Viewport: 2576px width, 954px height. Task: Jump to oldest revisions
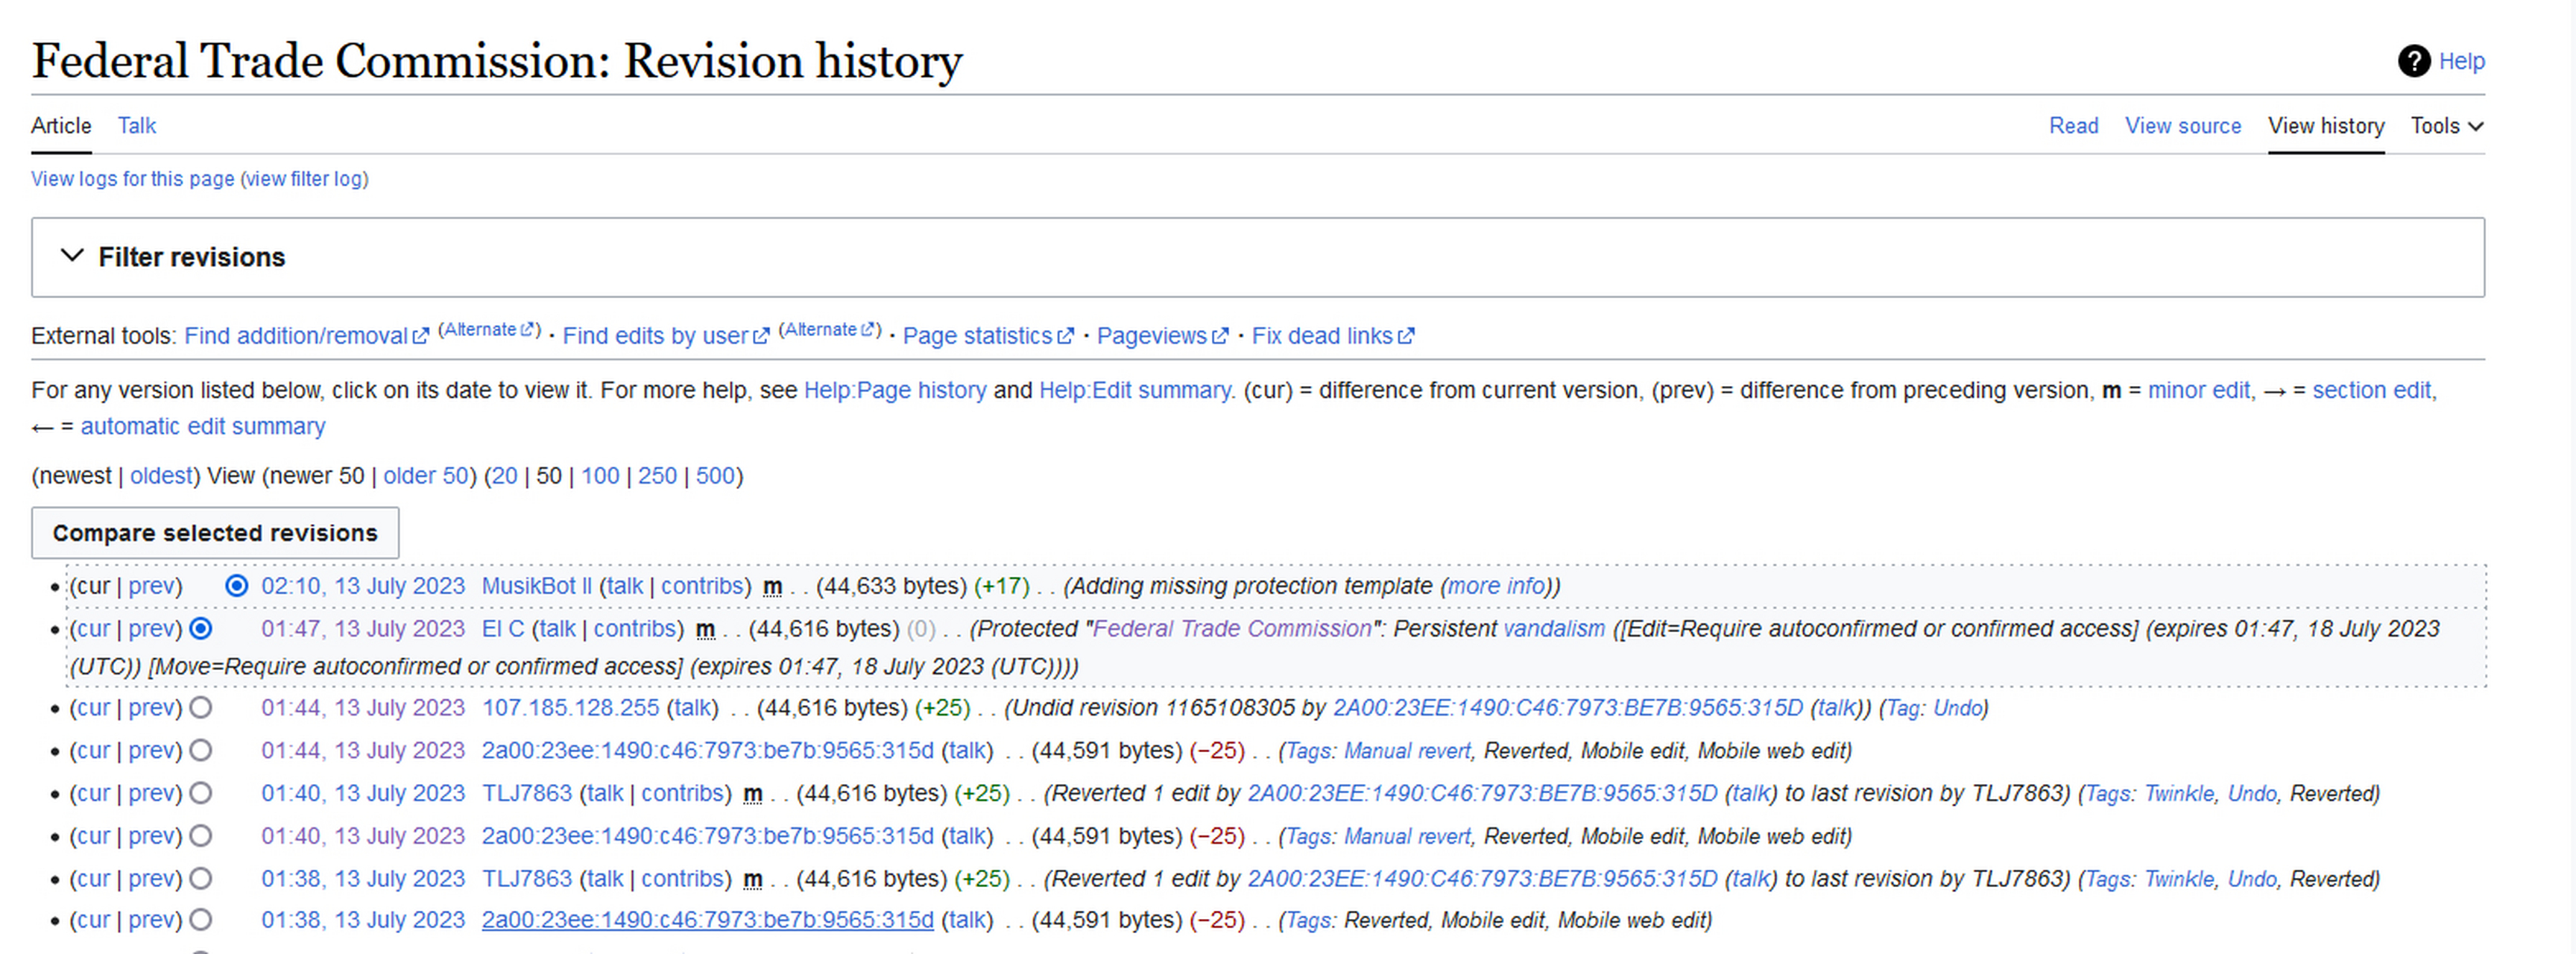161,476
